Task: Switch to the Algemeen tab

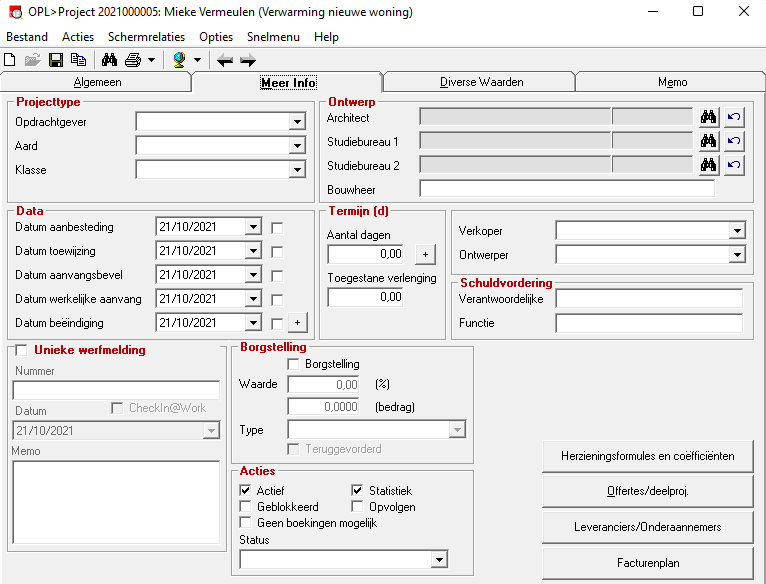Action: pyautogui.click(x=96, y=82)
